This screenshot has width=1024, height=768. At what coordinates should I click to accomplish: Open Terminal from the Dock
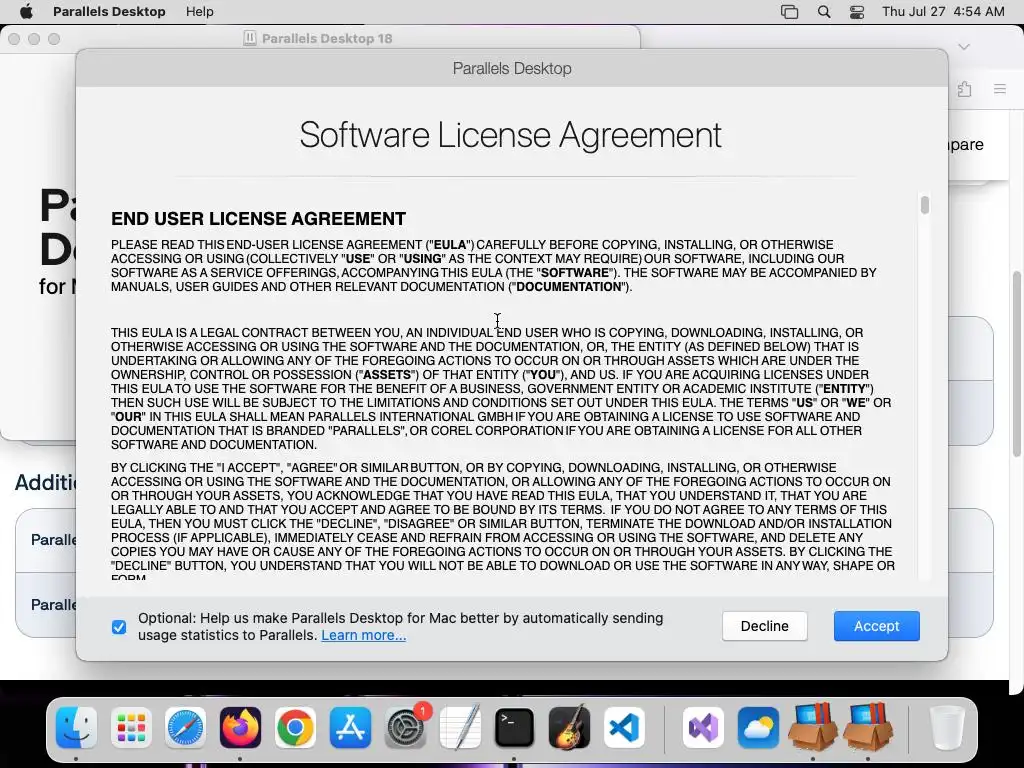515,727
